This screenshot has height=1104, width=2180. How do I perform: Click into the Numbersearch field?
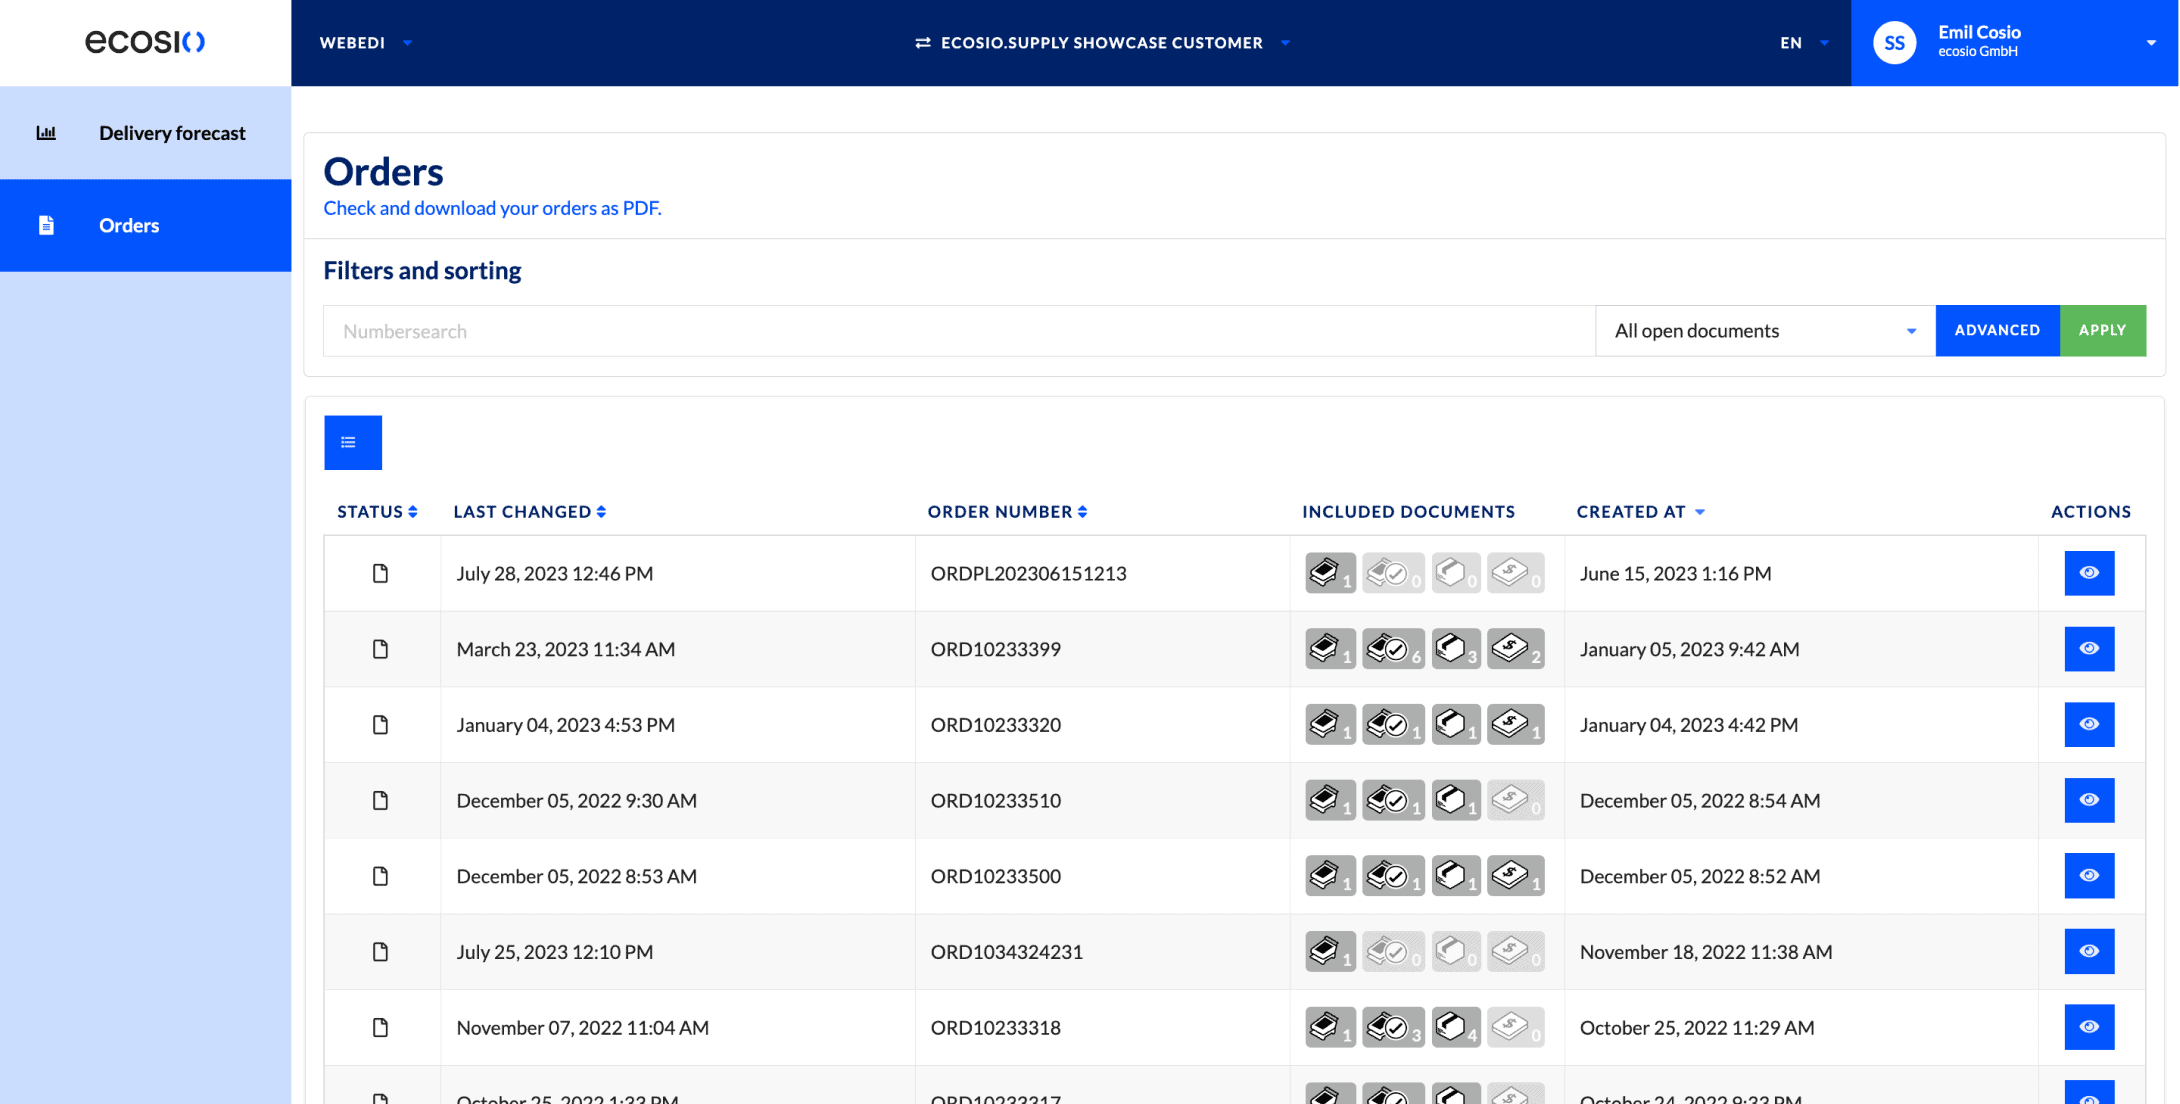[958, 331]
